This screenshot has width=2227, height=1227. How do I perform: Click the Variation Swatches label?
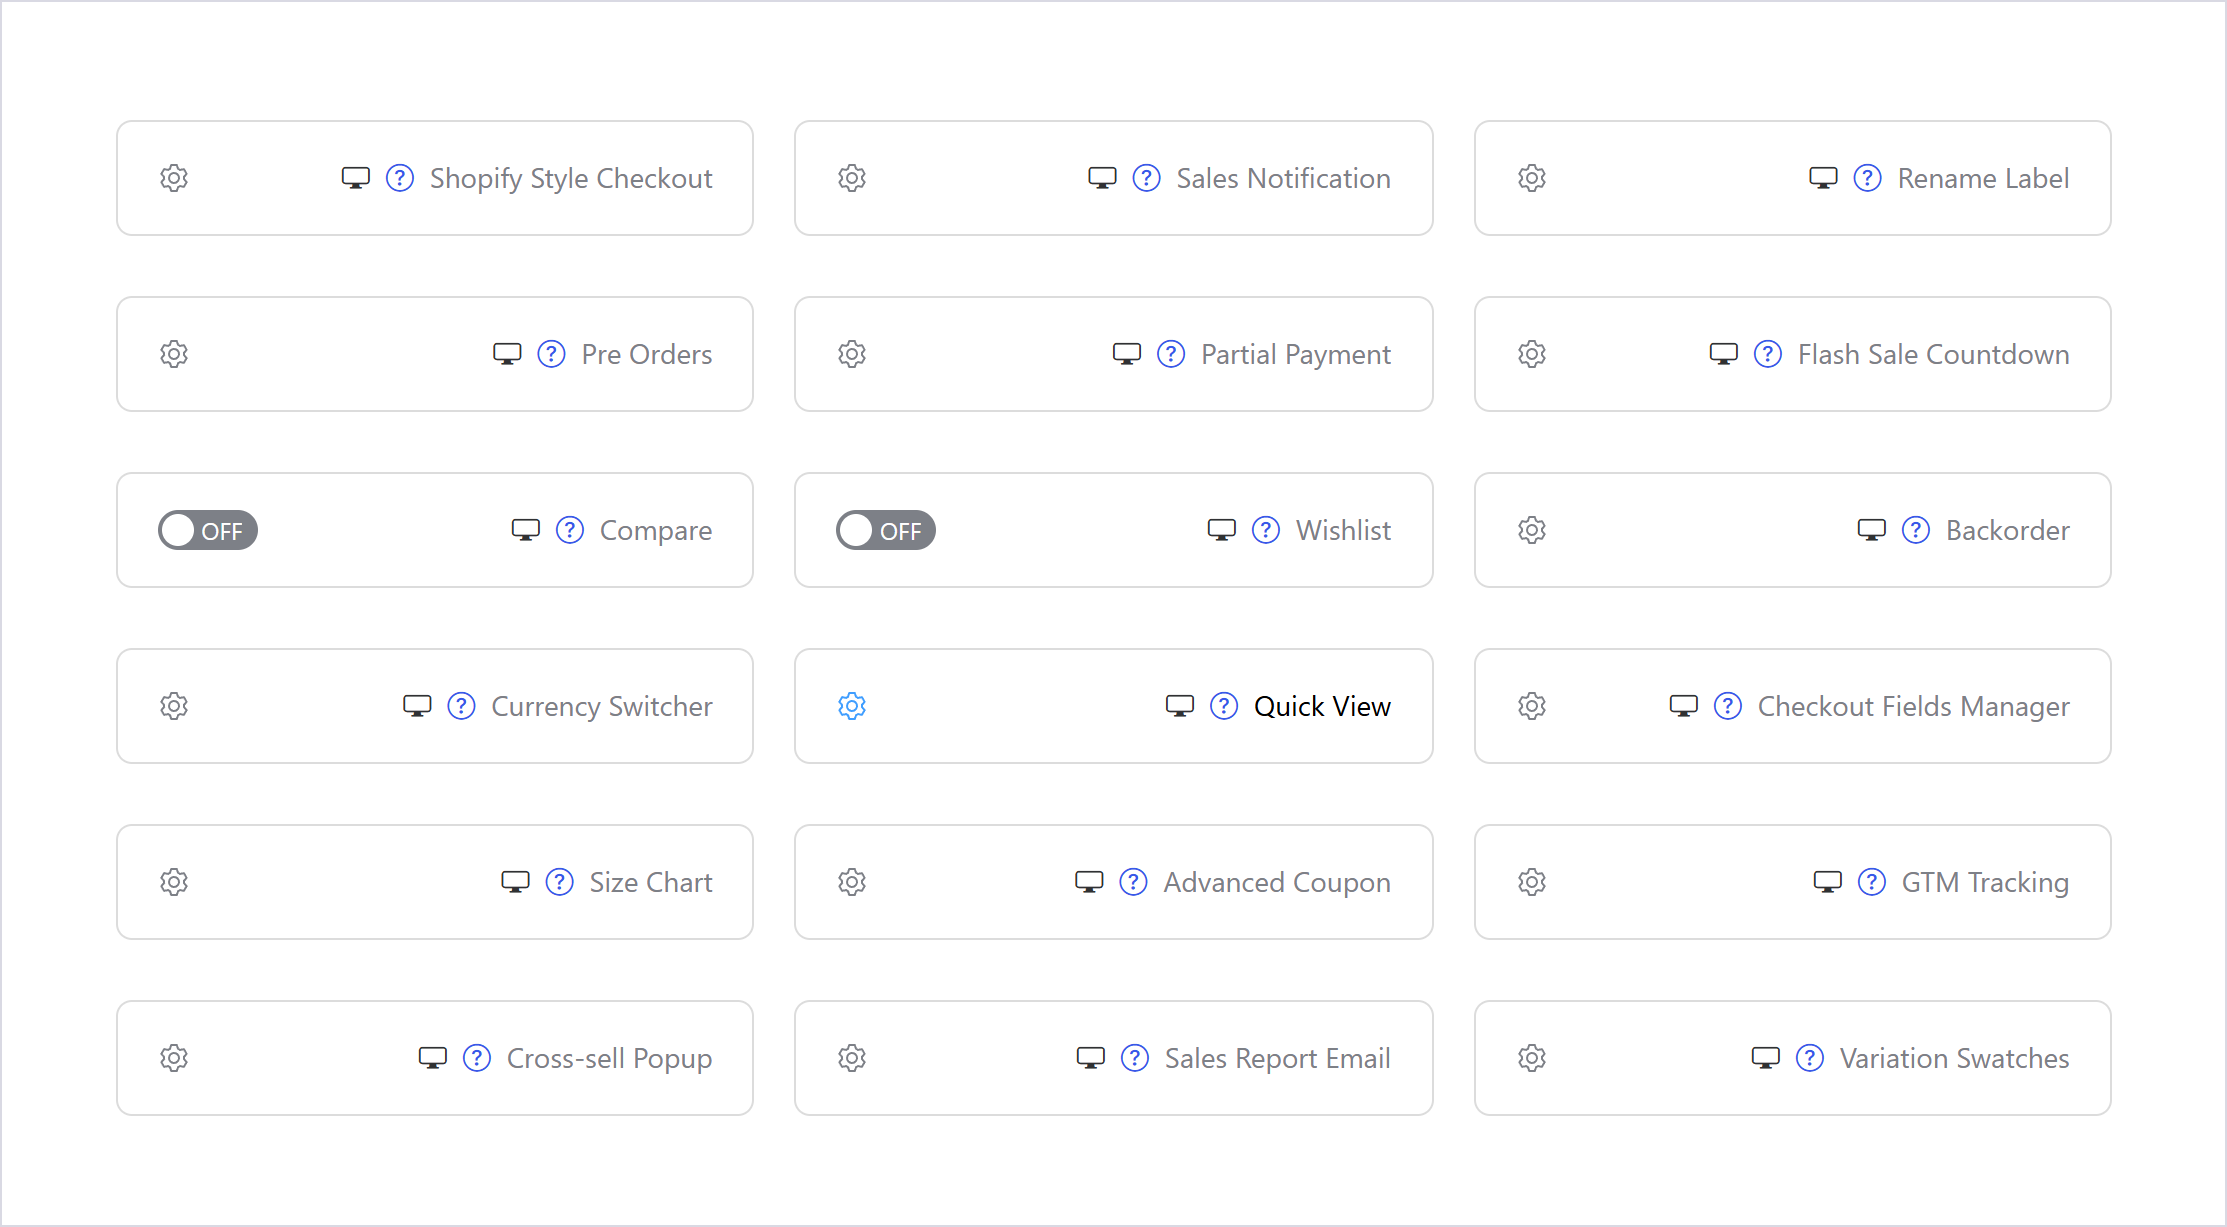pyautogui.click(x=1954, y=1058)
